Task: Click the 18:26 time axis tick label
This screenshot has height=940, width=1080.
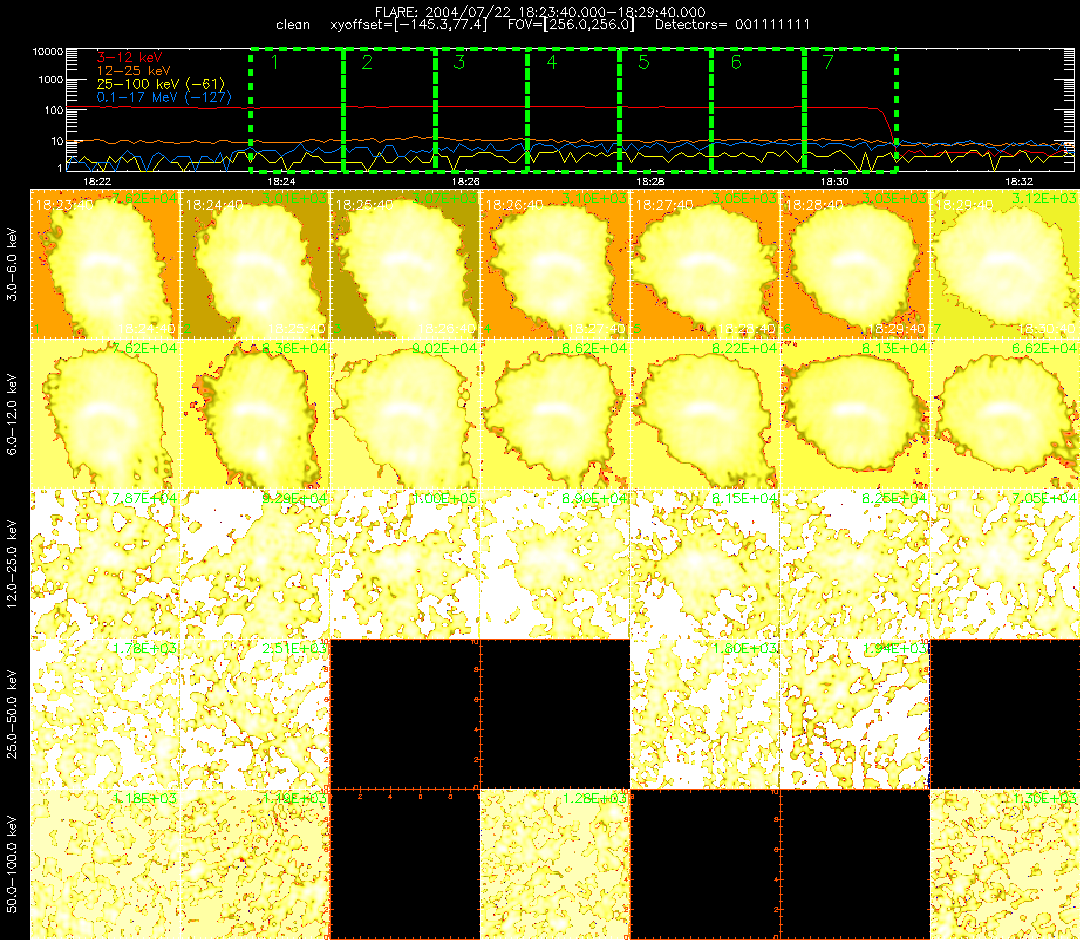Action: (x=466, y=182)
